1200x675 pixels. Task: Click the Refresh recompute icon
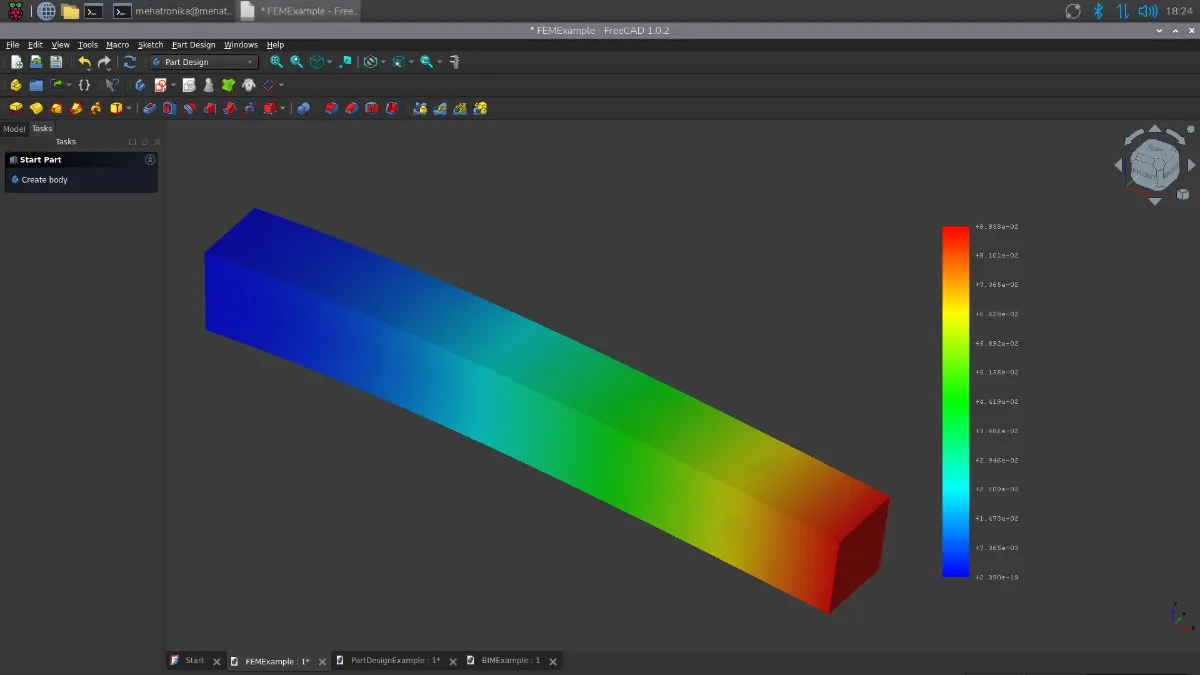(130, 62)
